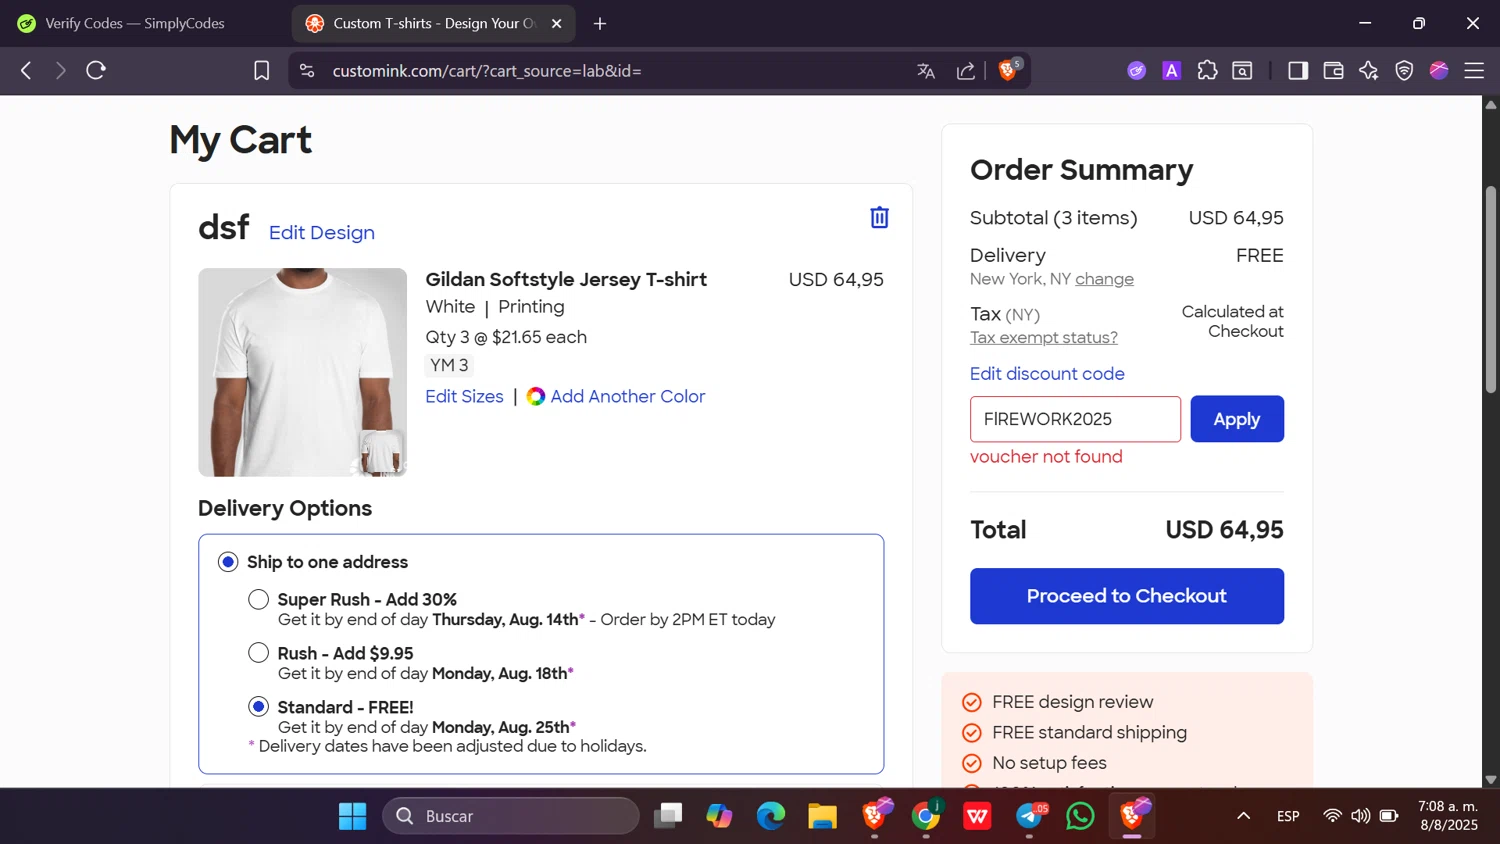Open a new browser tab
1500x844 pixels.
pos(600,23)
